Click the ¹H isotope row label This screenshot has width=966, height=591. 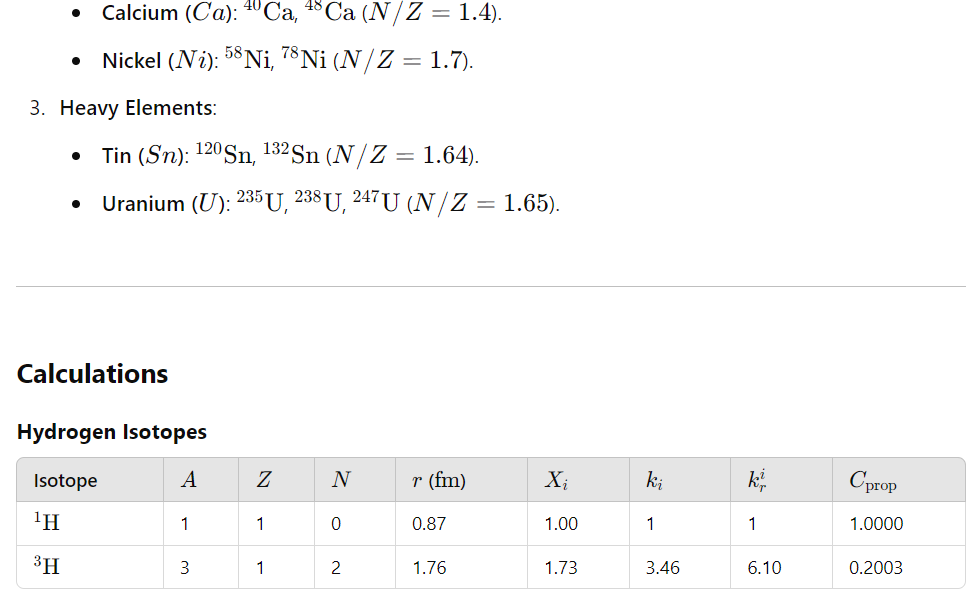coord(47,522)
